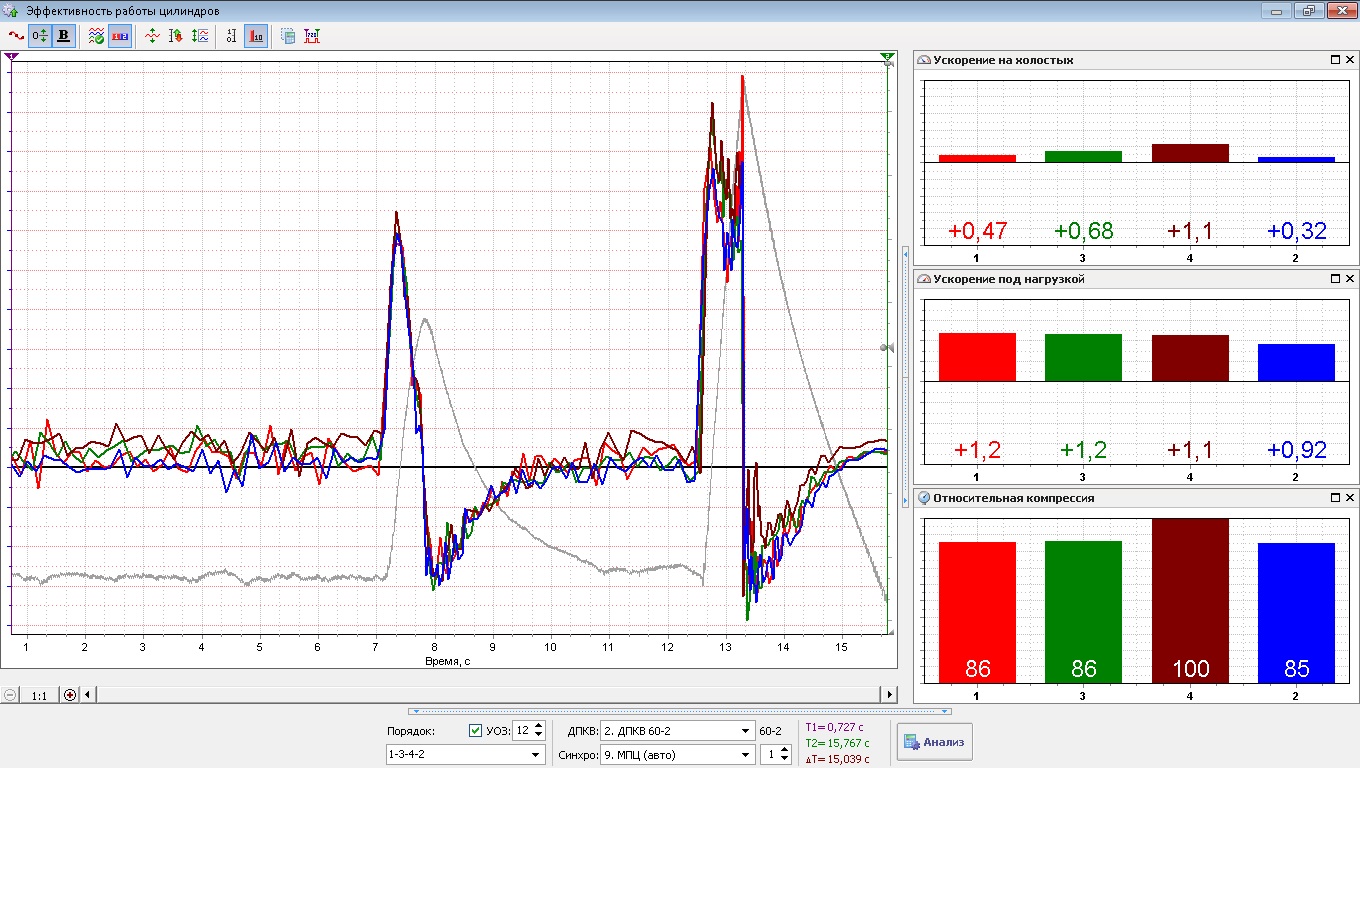Restore down the application window
This screenshot has height=900, width=1360.
pyautogui.click(x=1309, y=11)
